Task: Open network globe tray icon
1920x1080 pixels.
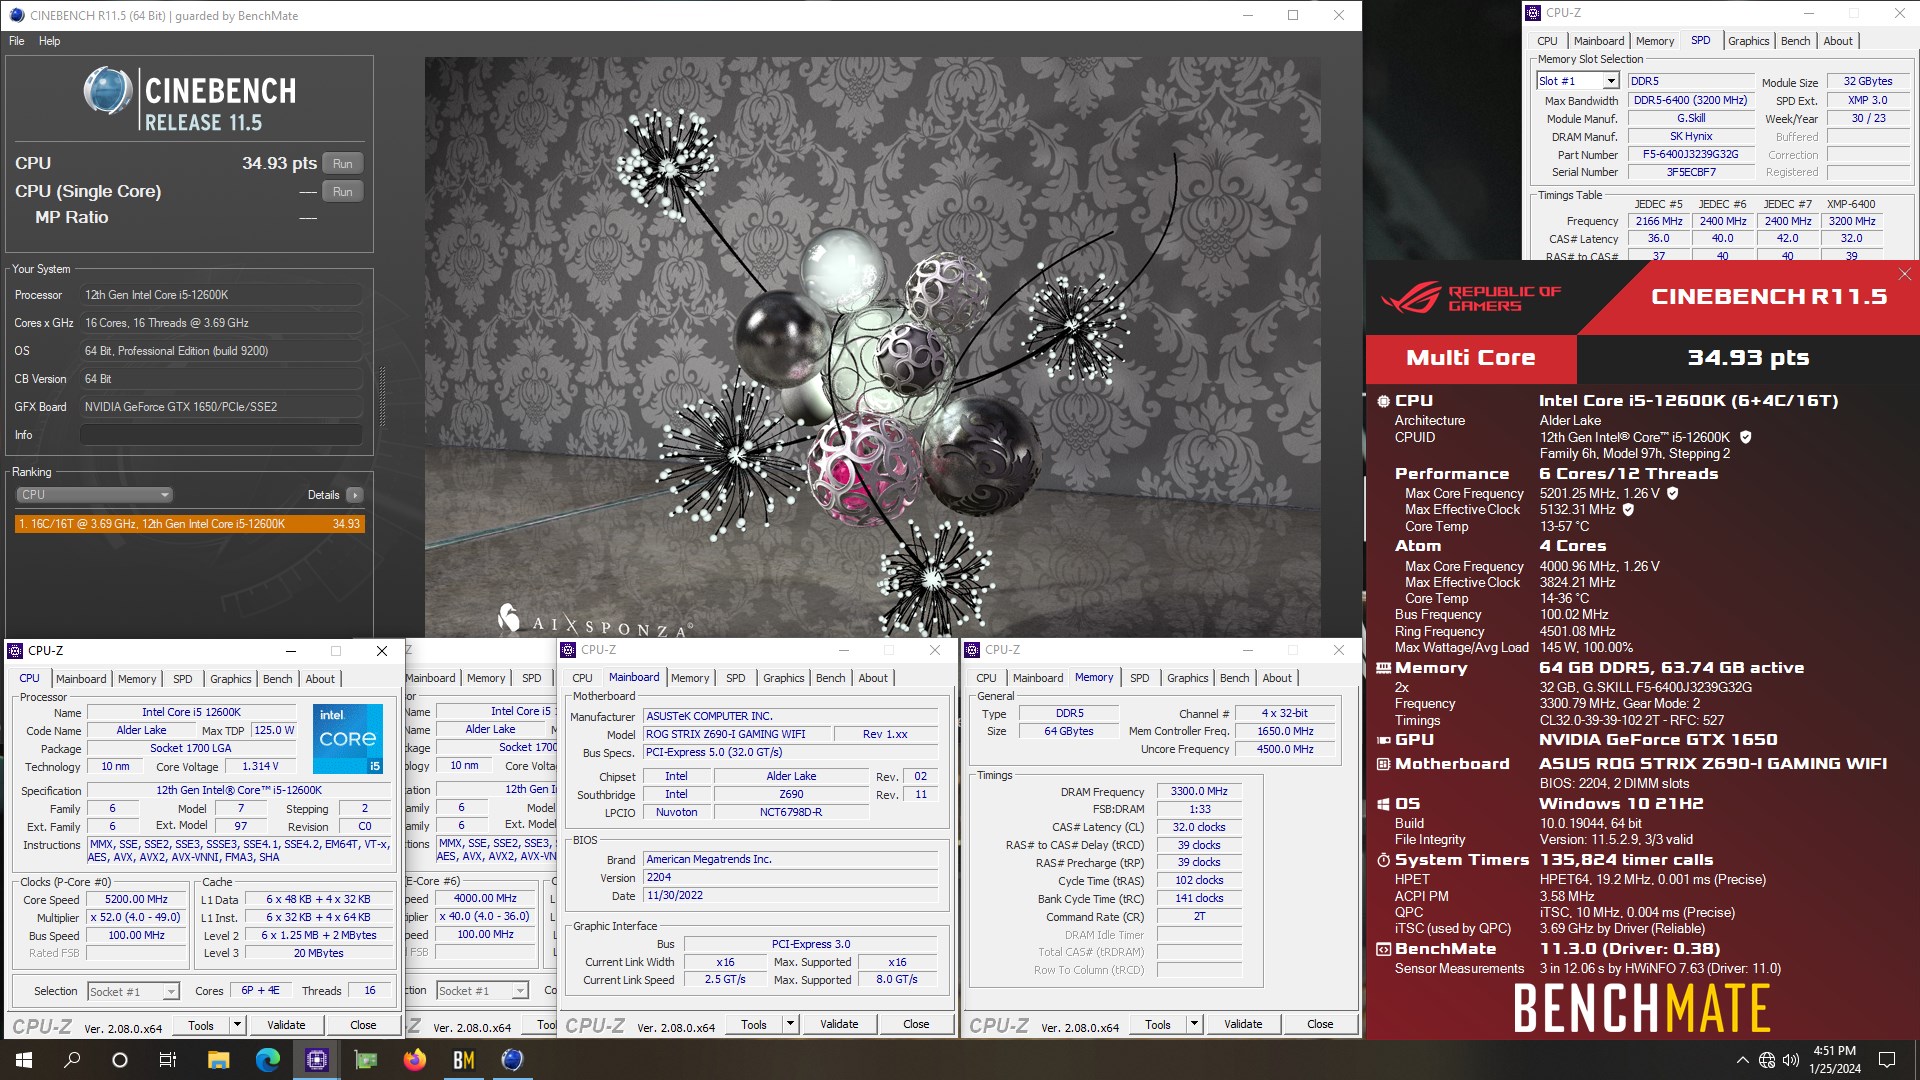Action: (x=1767, y=1060)
